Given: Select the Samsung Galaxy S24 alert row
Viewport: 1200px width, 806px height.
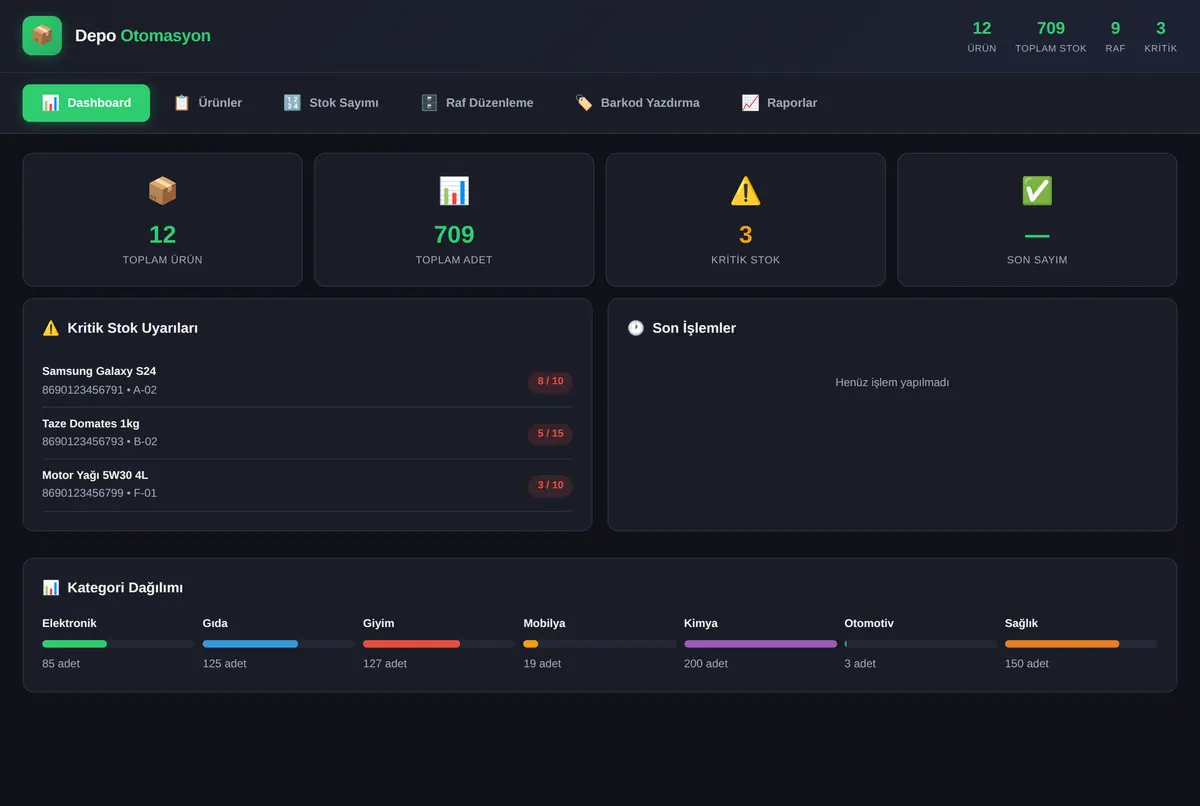Looking at the screenshot, I should tap(307, 381).
